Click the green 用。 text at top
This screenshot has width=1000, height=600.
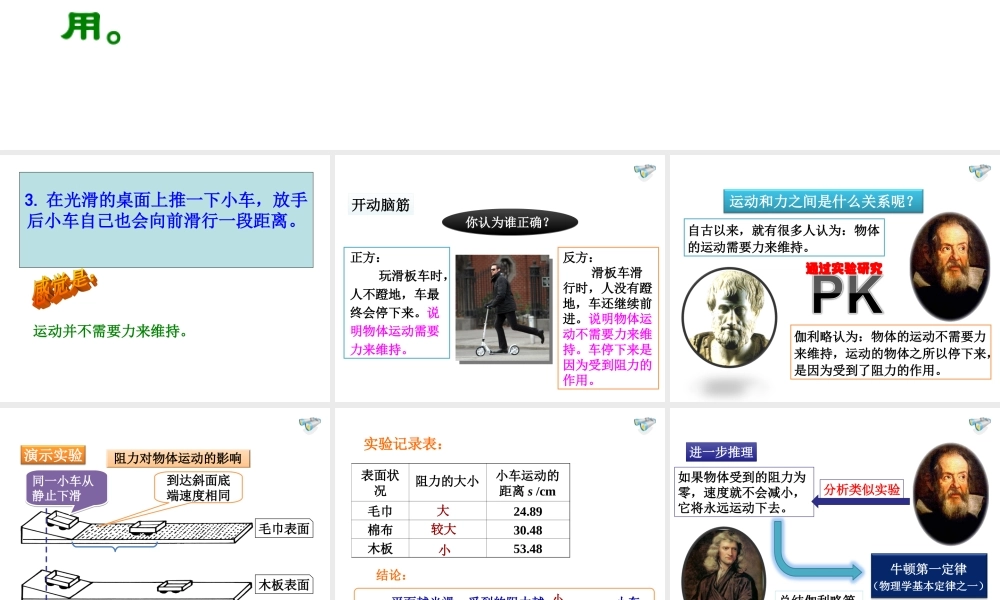[91, 28]
